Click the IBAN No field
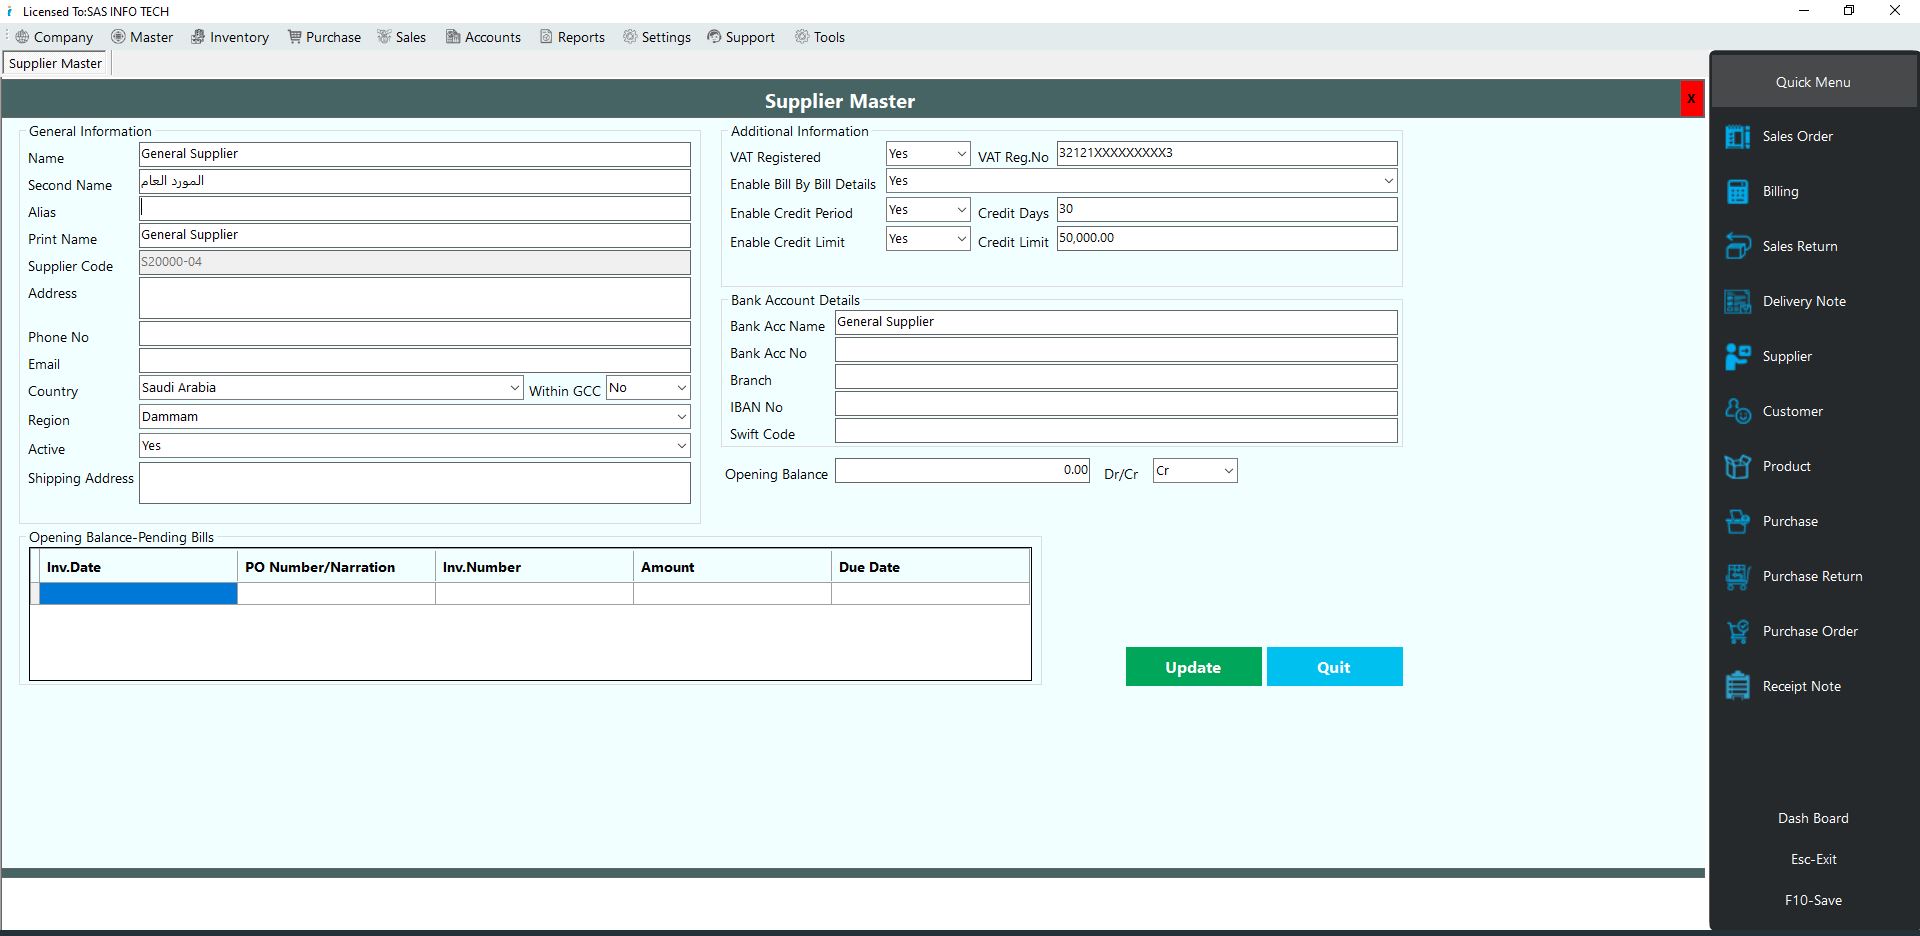The width and height of the screenshot is (1920, 936). click(x=1116, y=403)
